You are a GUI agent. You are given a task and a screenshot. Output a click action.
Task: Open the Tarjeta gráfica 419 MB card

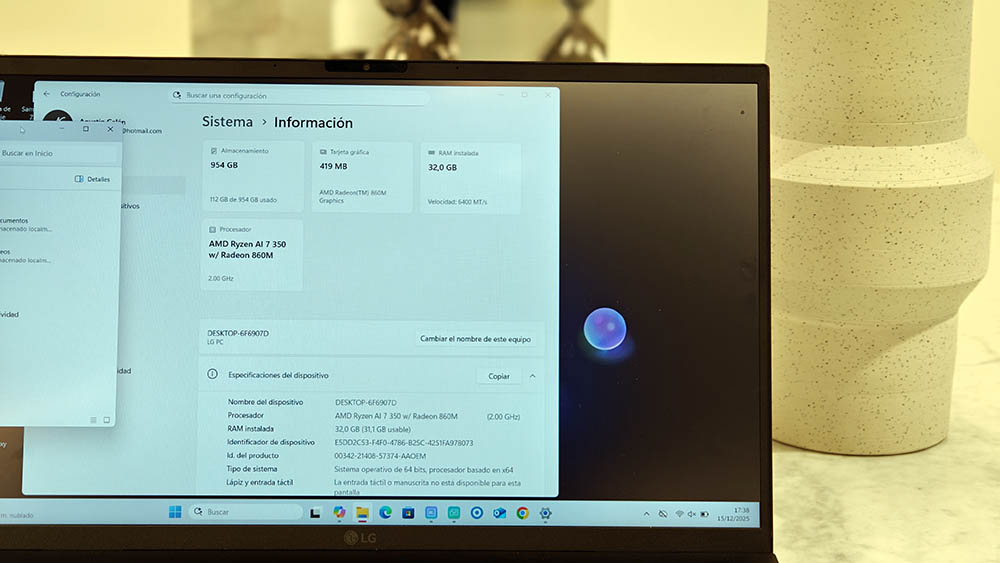(x=362, y=177)
